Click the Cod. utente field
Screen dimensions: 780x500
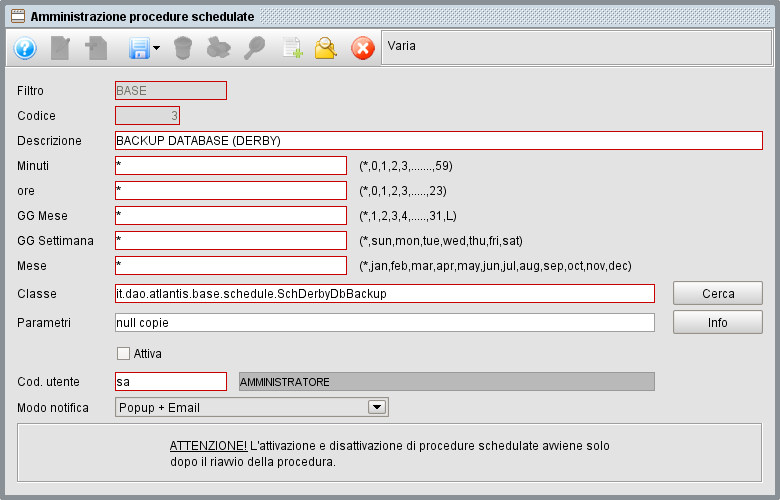pyautogui.click(x=170, y=381)
